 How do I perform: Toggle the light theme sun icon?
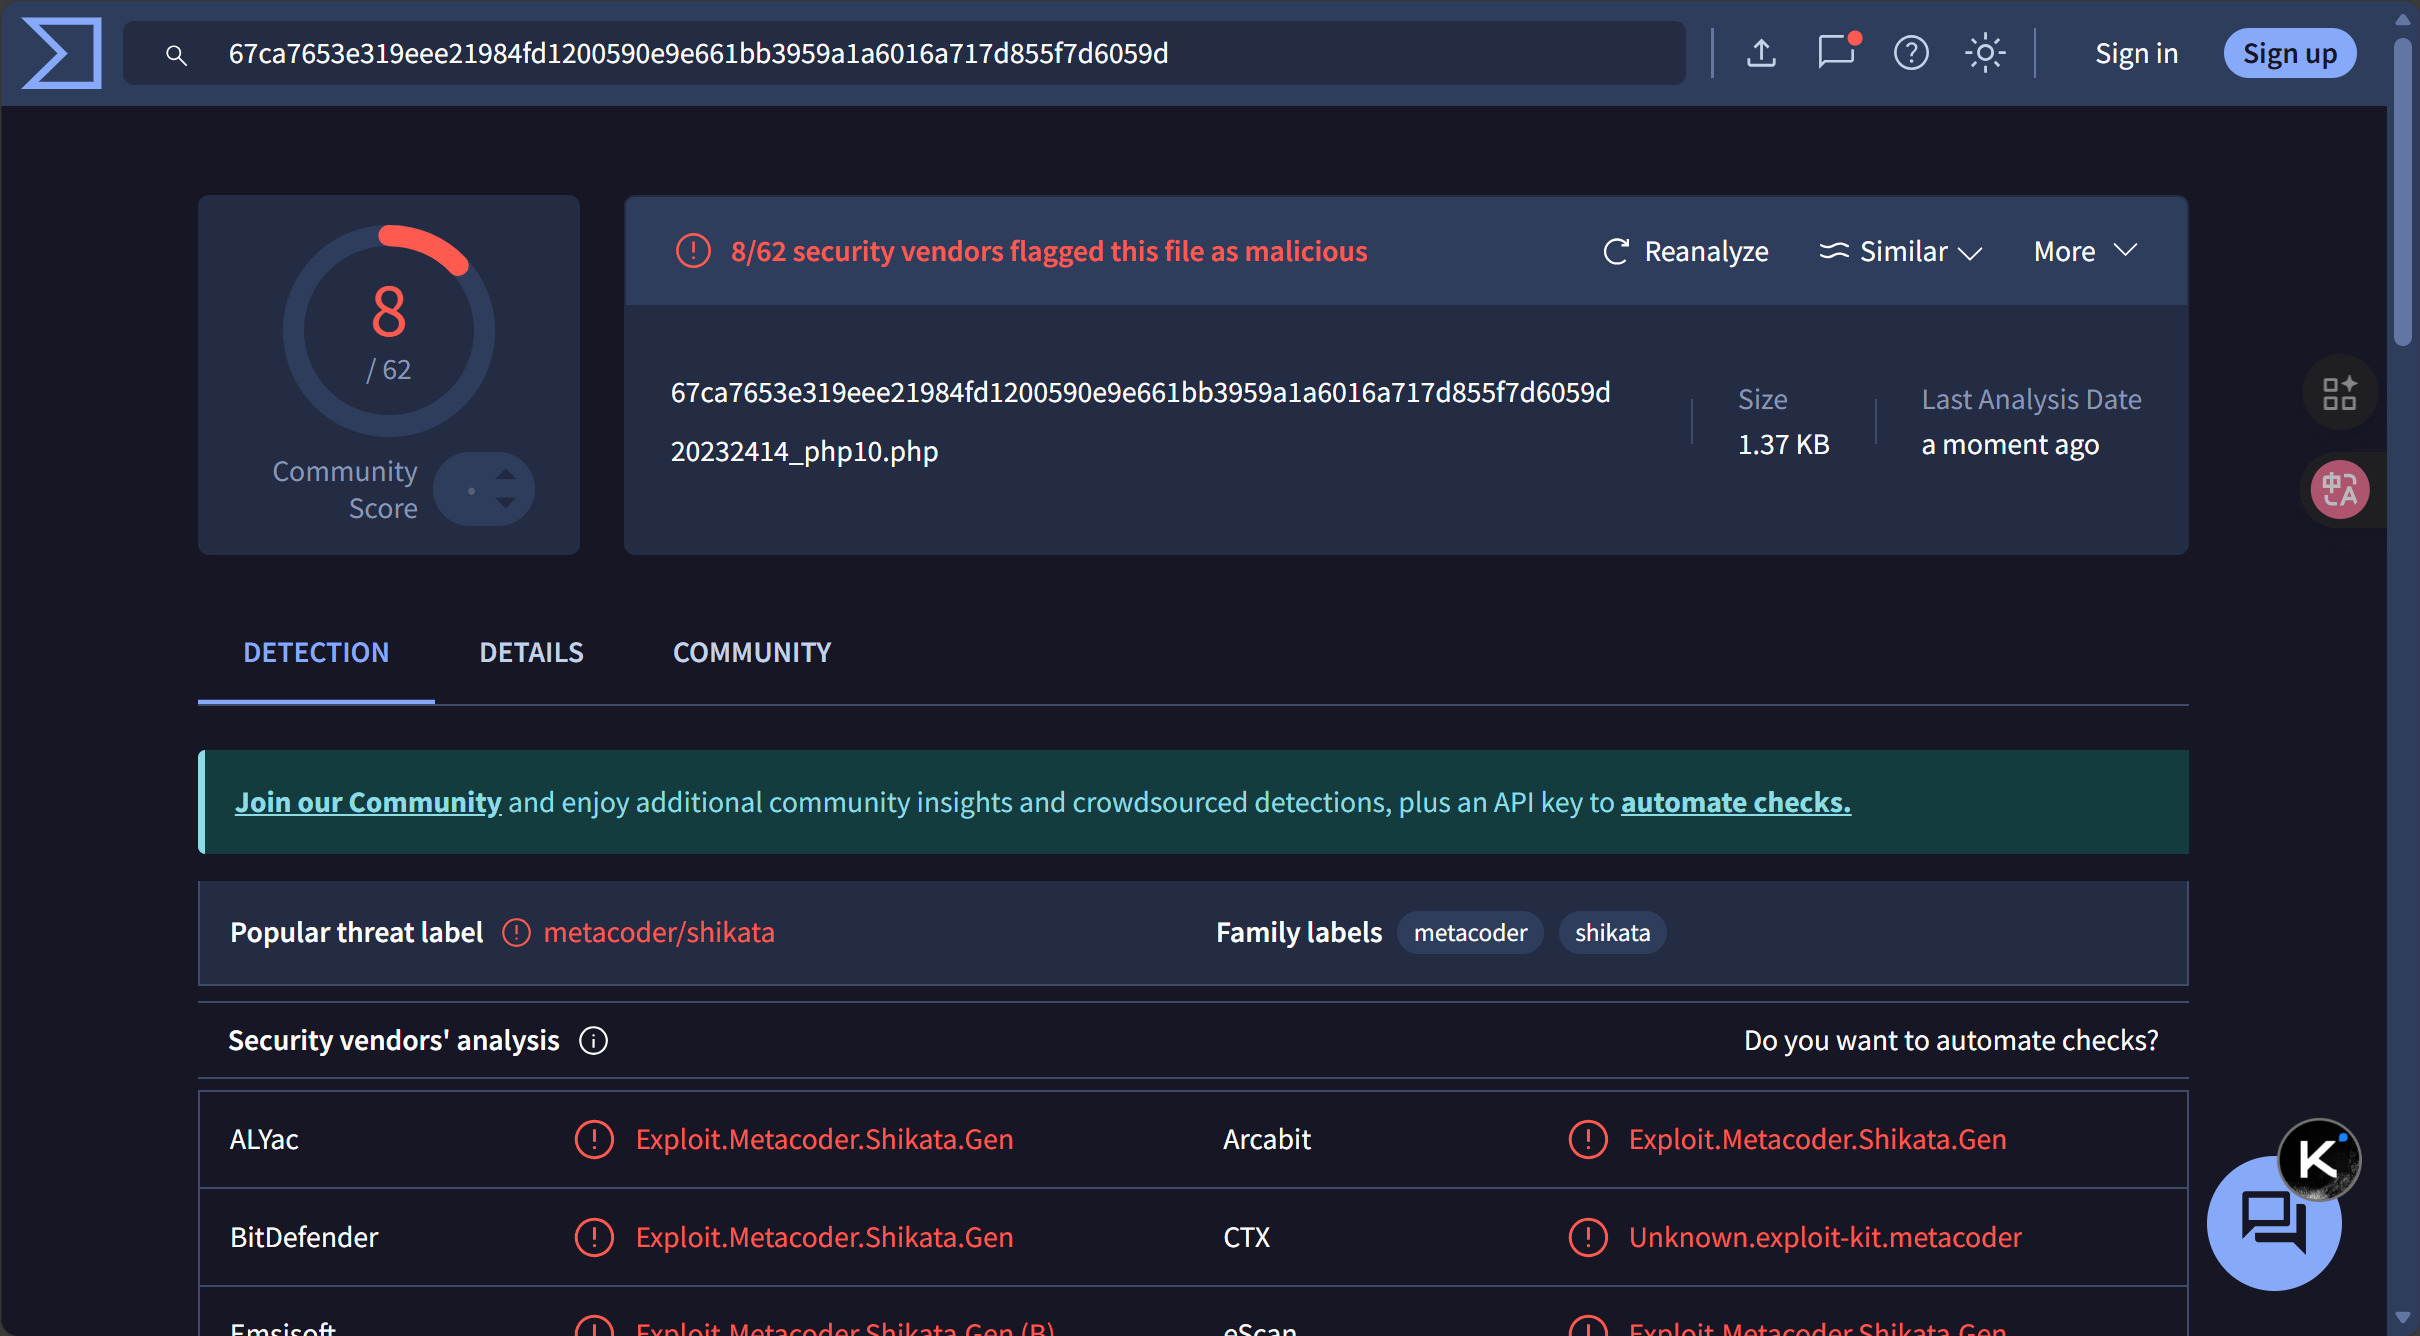point(1985,53)
